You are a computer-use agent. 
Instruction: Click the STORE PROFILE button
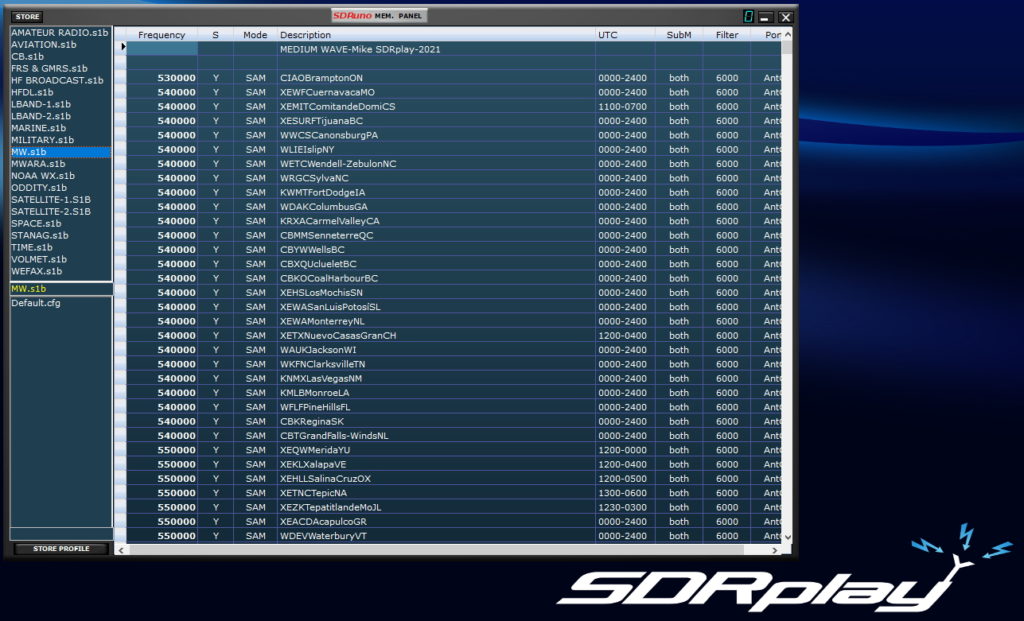(x=61, y=549)
